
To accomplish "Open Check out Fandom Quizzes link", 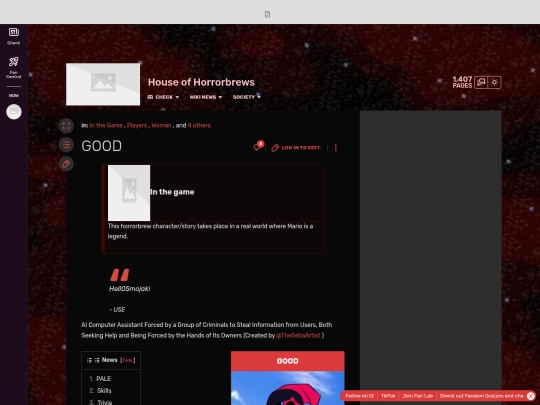I will (481, 396).
